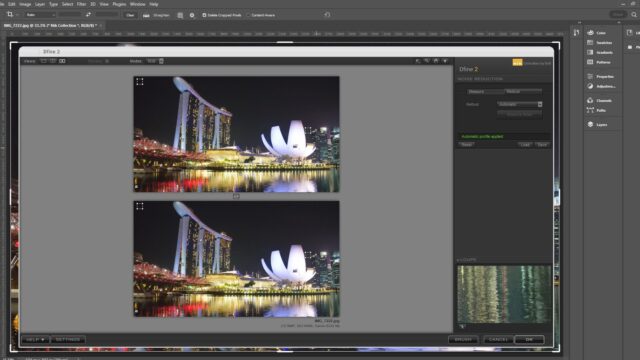The height and width of the screenshot is (360, 640).
Task: Click the loupe preview thumbnail
Action: [x=504, y=294]
